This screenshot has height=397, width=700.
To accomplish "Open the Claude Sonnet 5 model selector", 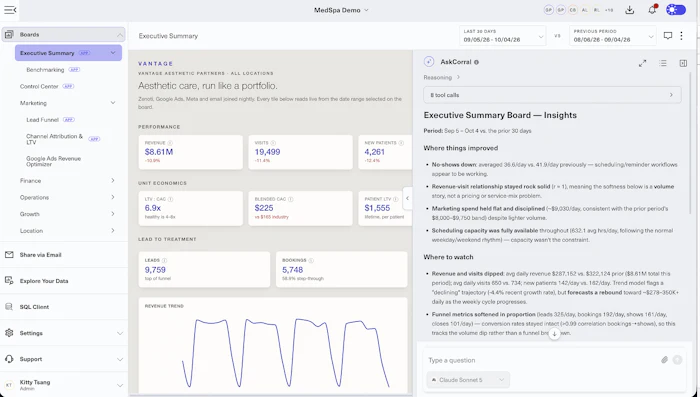I will tap(468, 380).
